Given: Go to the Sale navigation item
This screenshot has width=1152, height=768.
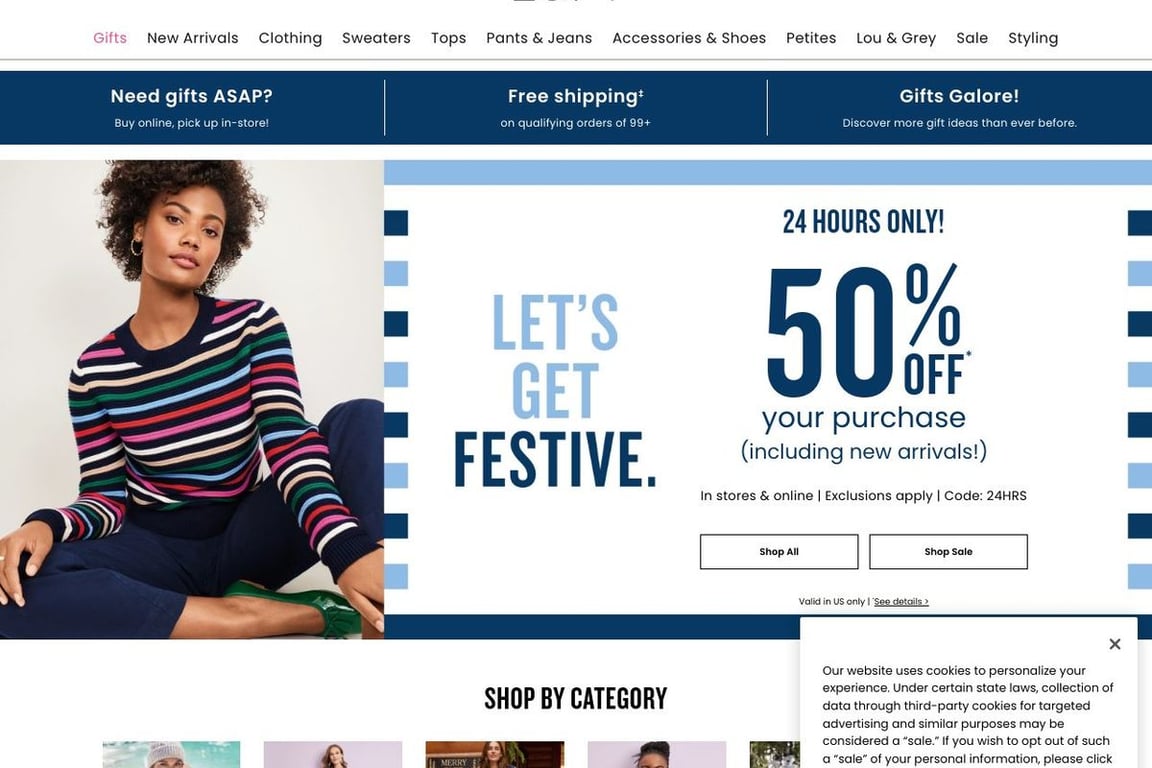Looking at the screenshot, I should pyautogui.click(x=972, y=38).
